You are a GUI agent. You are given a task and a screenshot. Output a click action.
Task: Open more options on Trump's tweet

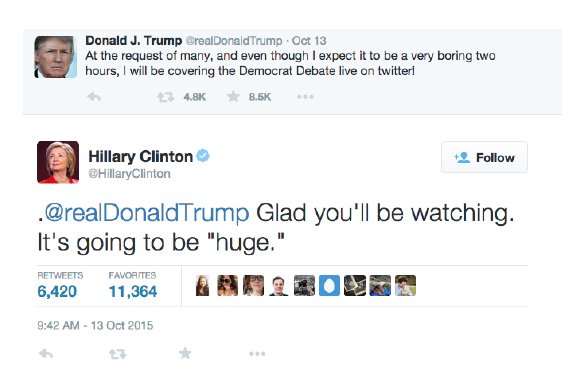point(305,97)
